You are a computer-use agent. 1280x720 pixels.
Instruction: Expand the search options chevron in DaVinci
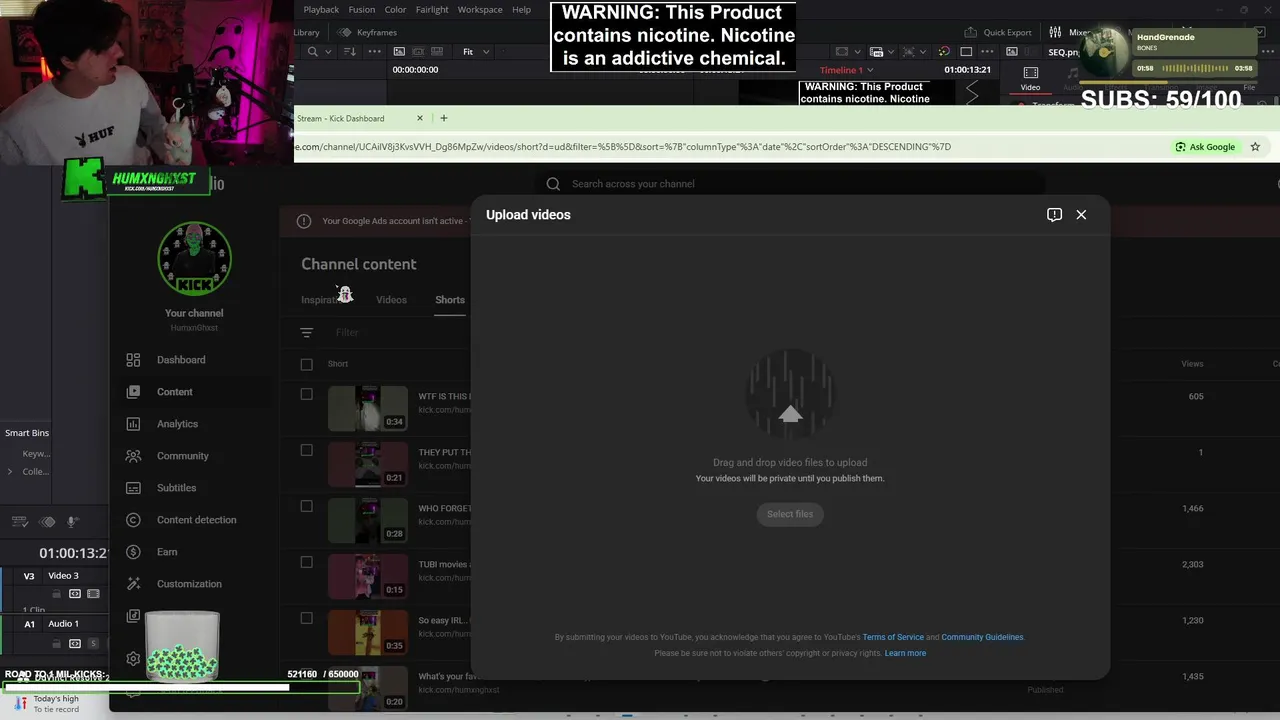[x=327, y=52]
